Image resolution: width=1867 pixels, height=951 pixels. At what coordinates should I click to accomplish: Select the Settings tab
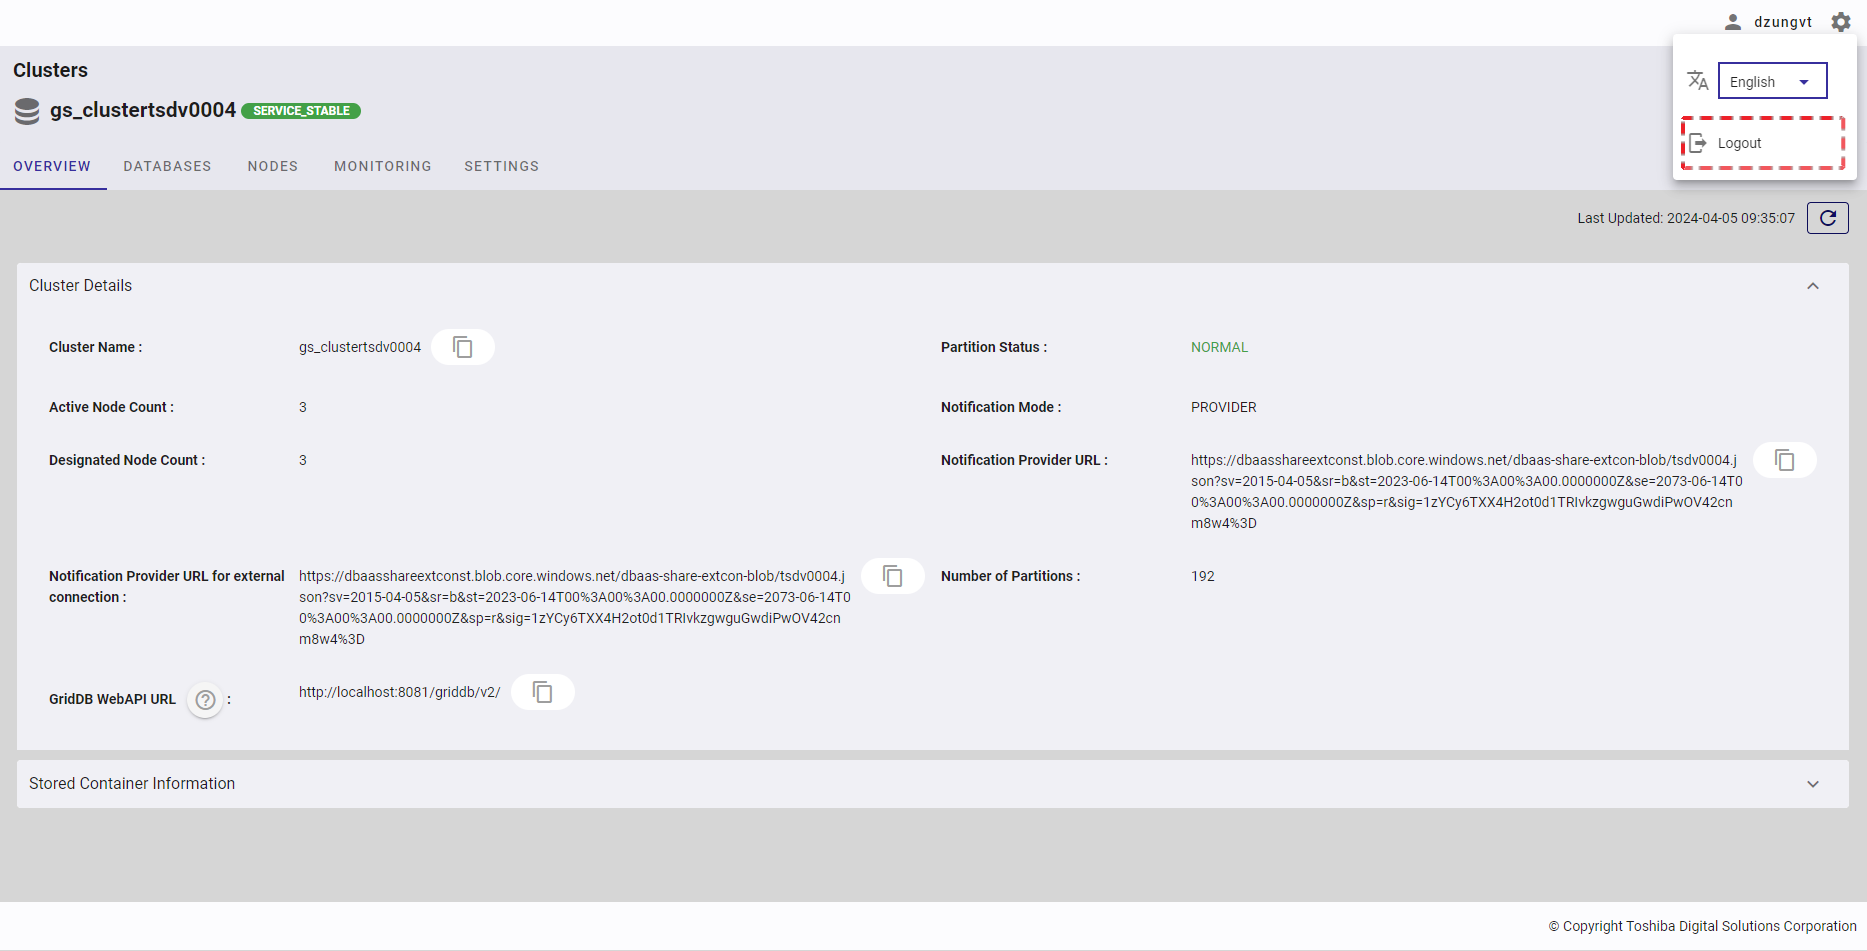tap(501, 166)
